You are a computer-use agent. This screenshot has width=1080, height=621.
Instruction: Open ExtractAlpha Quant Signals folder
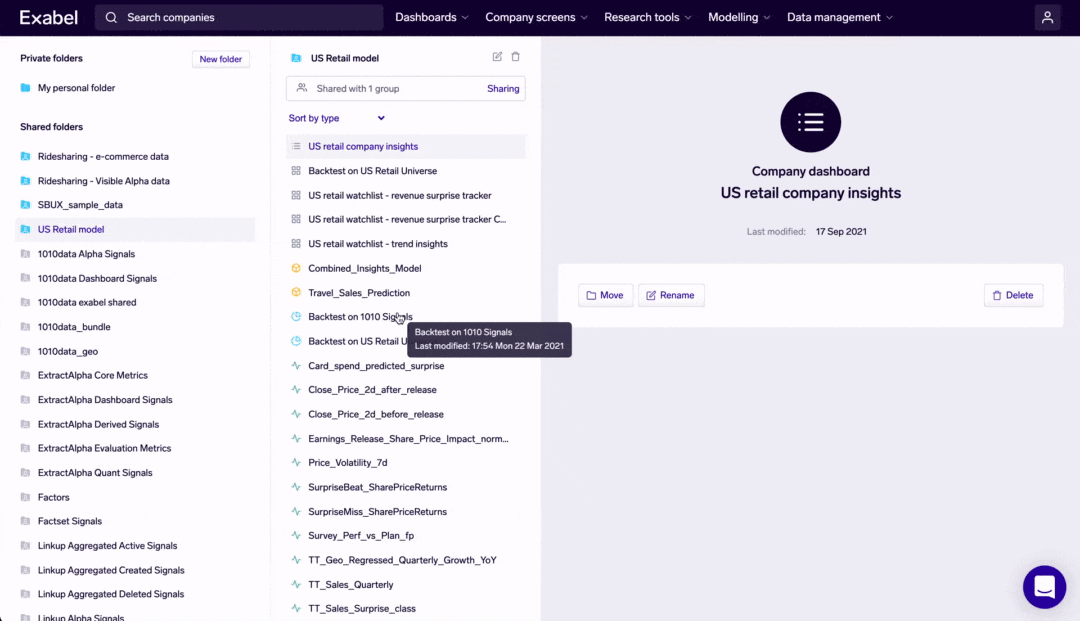tap(95, 472)
